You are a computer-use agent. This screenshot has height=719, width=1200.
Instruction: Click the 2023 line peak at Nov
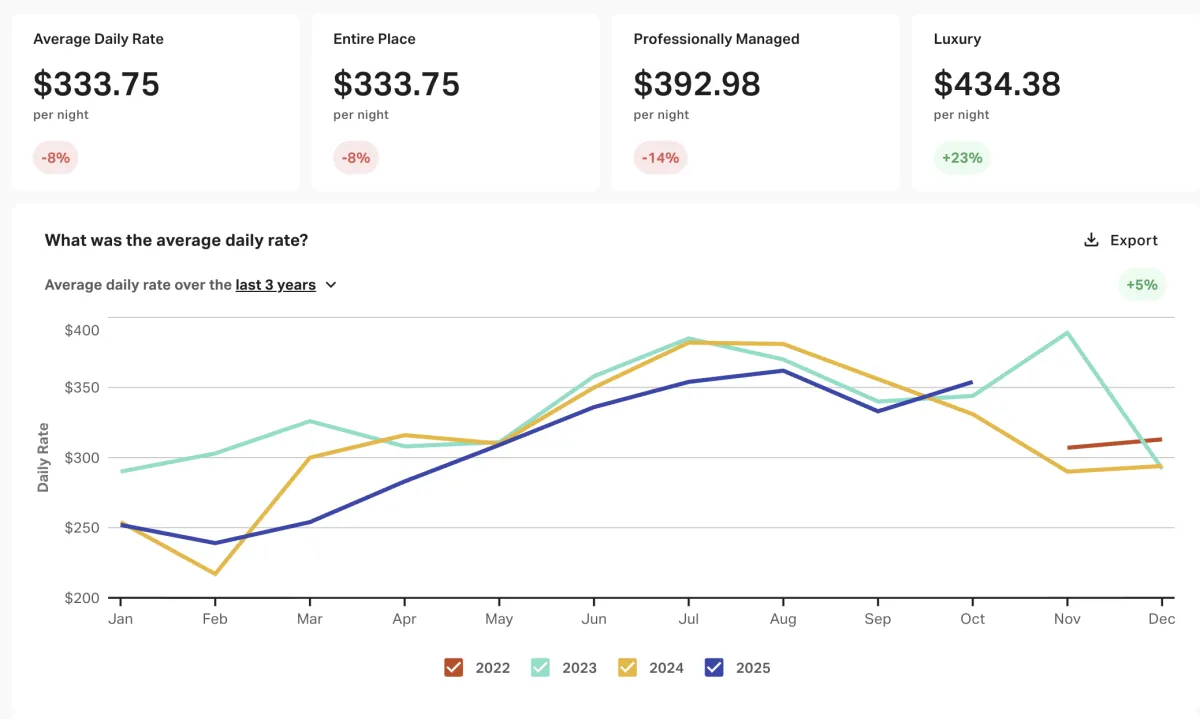[1067, 333]
